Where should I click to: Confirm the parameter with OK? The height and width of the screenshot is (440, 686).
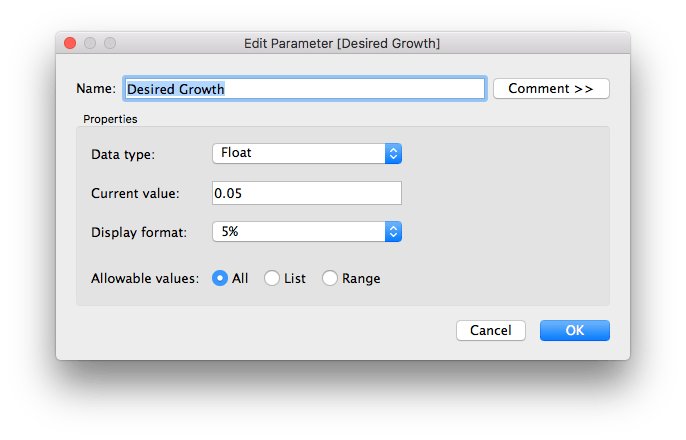coord(574,330)
